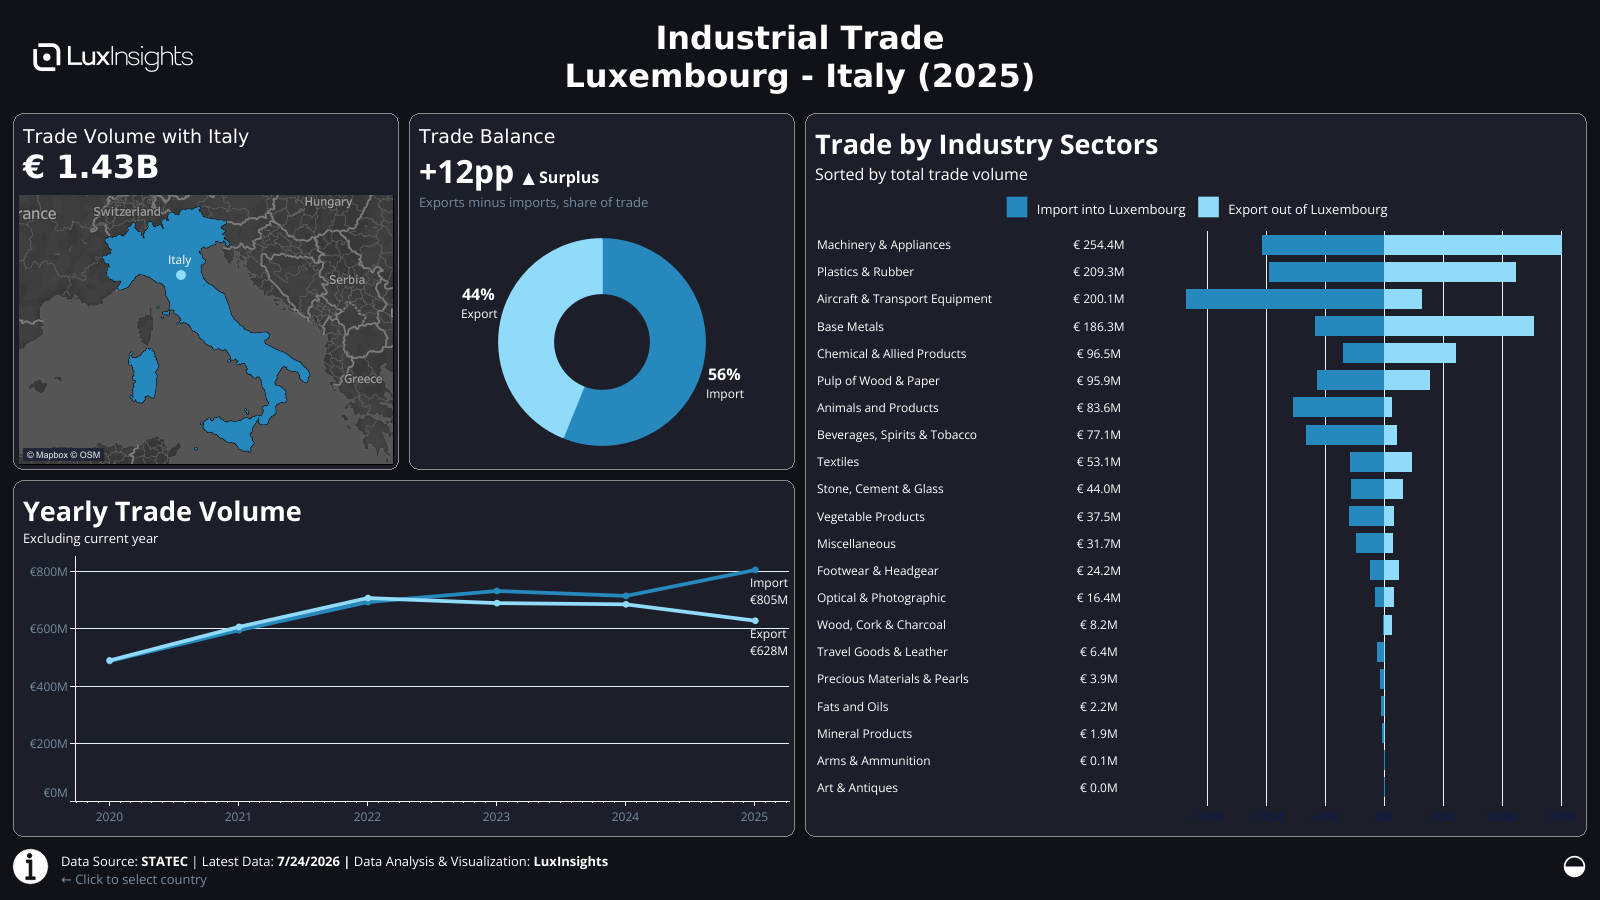Select 'Art & Antiques' label

(857, 788)
